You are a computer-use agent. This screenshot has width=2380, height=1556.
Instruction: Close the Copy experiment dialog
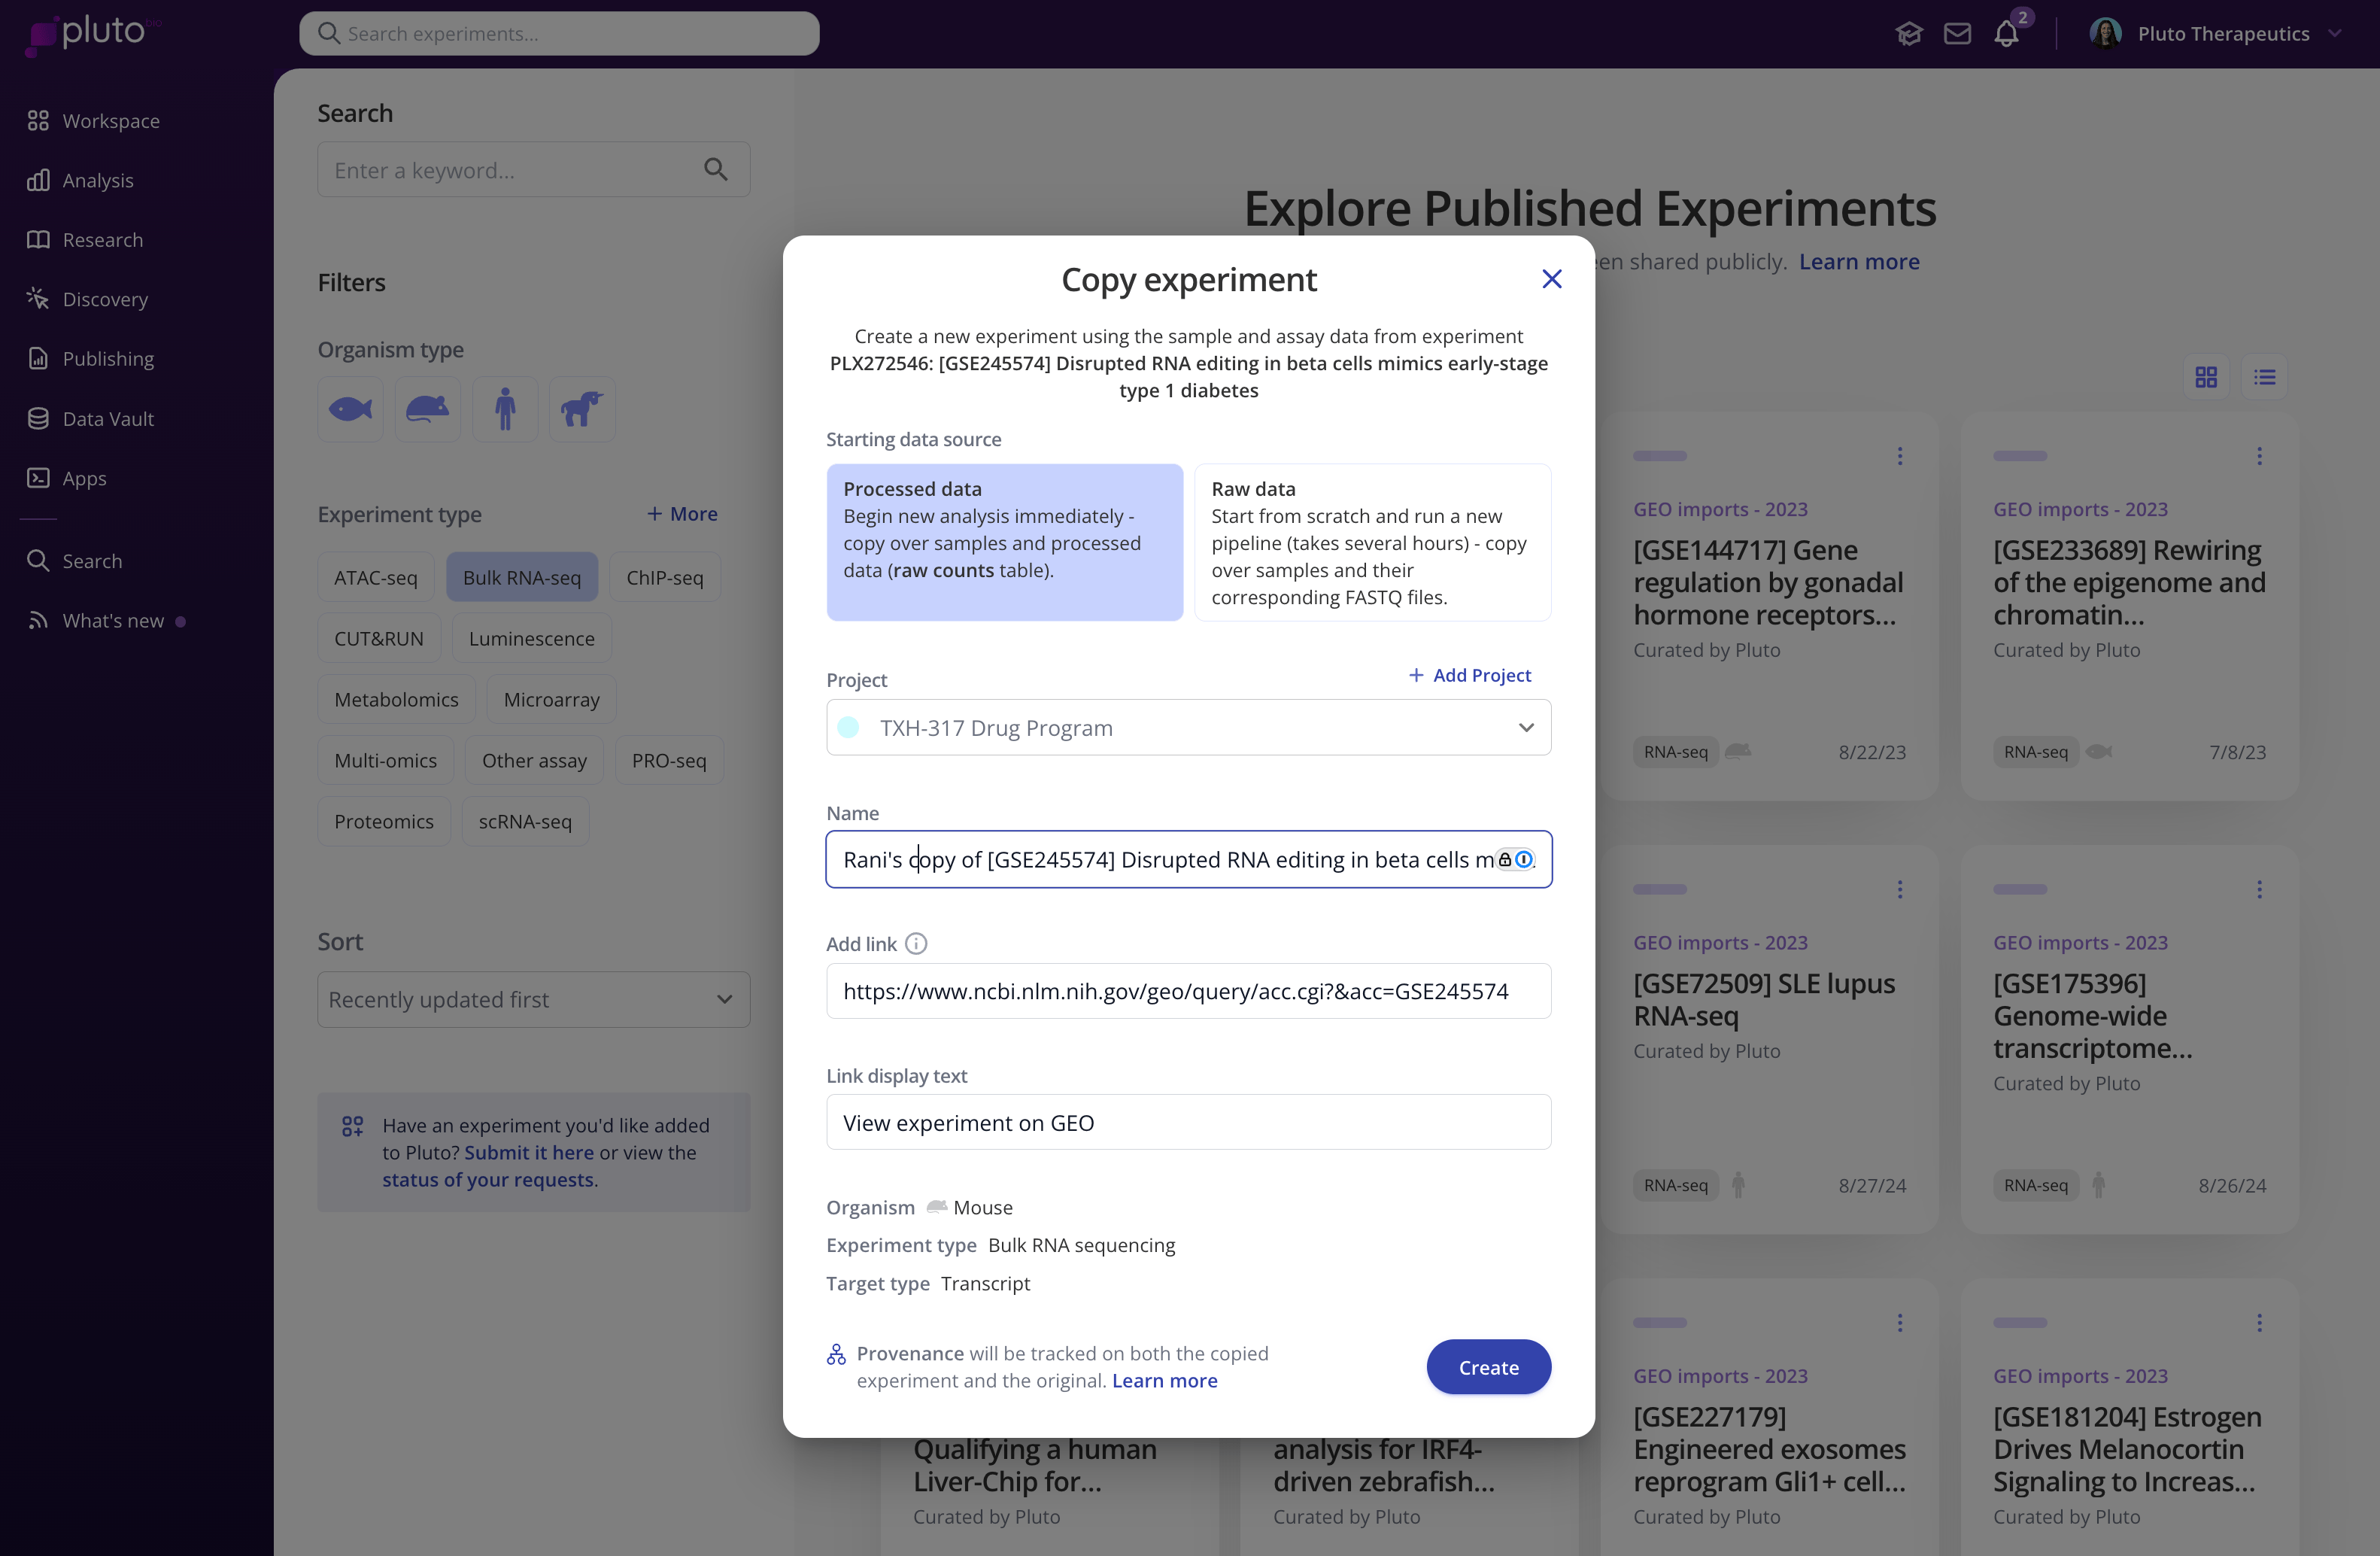1551,279
